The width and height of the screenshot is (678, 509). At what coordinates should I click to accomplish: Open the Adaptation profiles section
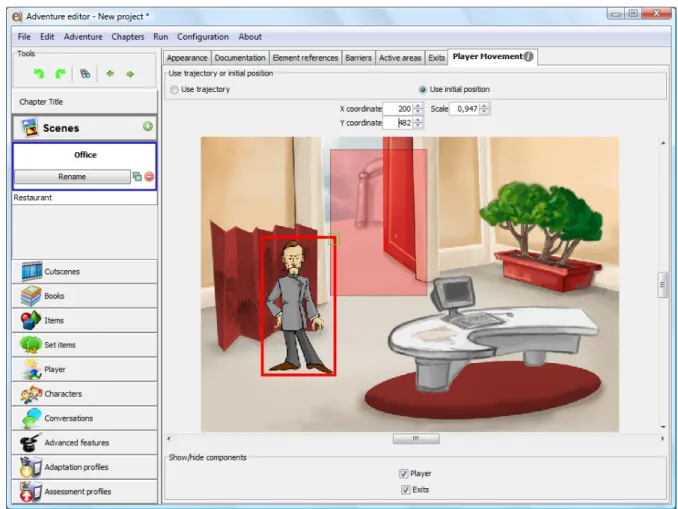(84, 467)
